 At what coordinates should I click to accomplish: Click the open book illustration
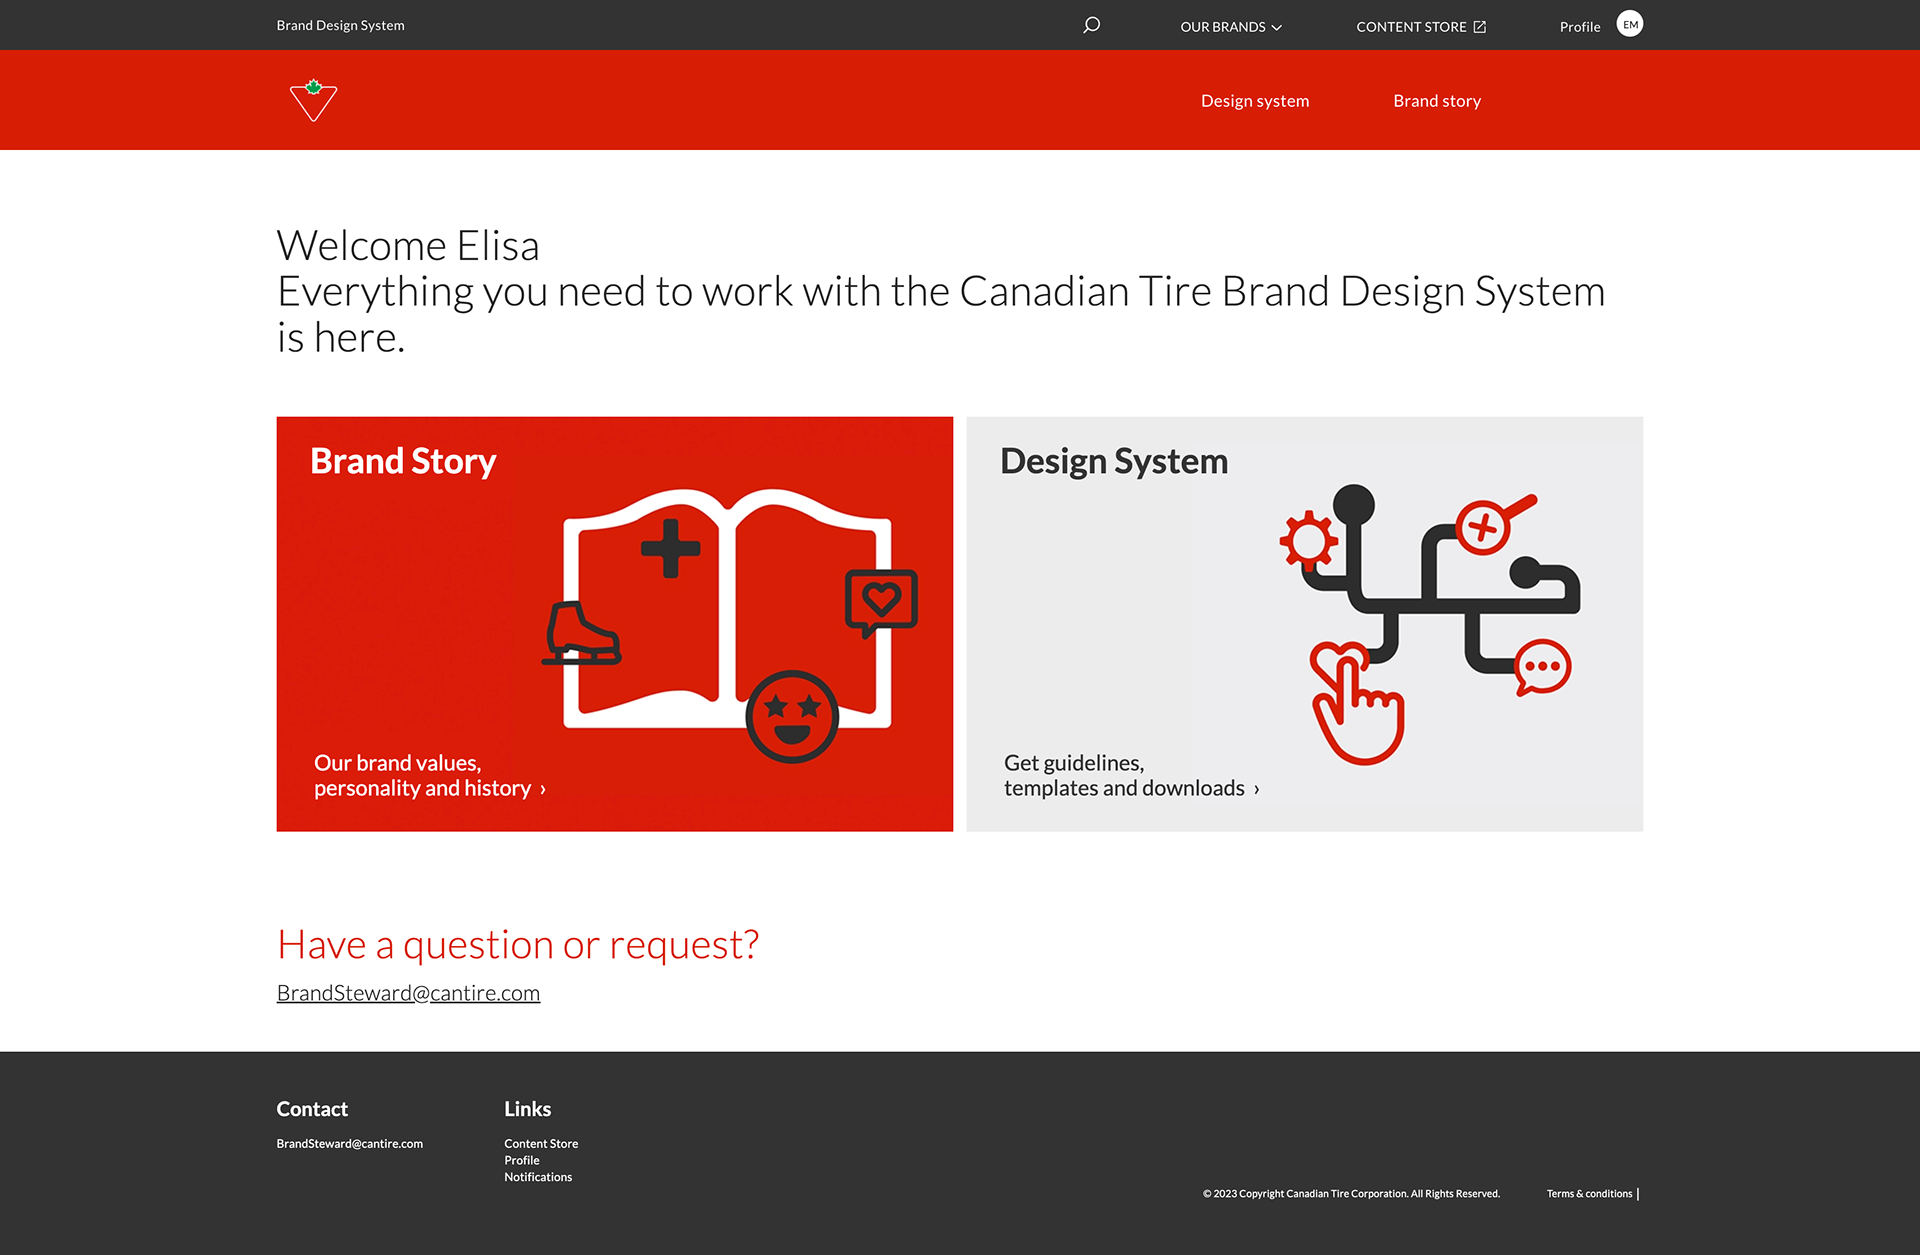tap(727, 608)
